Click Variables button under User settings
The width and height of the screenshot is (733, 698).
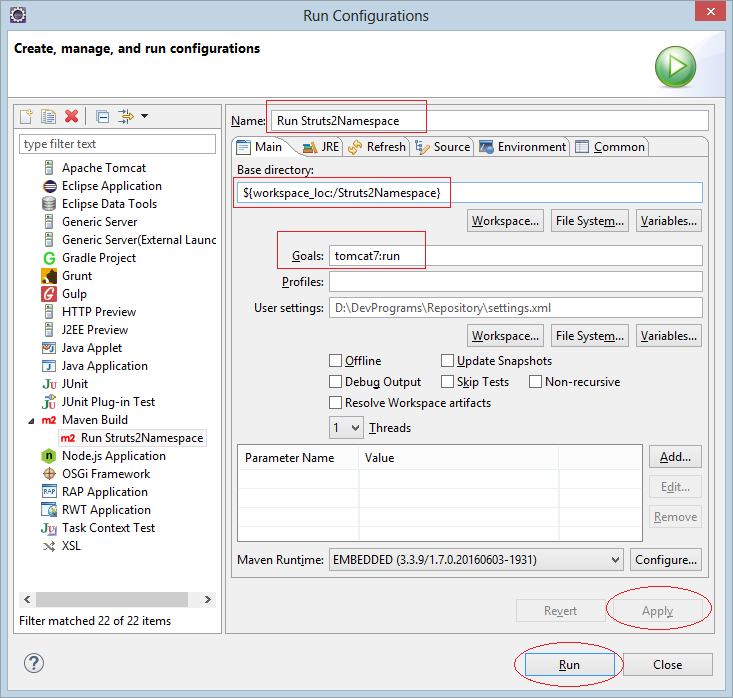(669, 336)
